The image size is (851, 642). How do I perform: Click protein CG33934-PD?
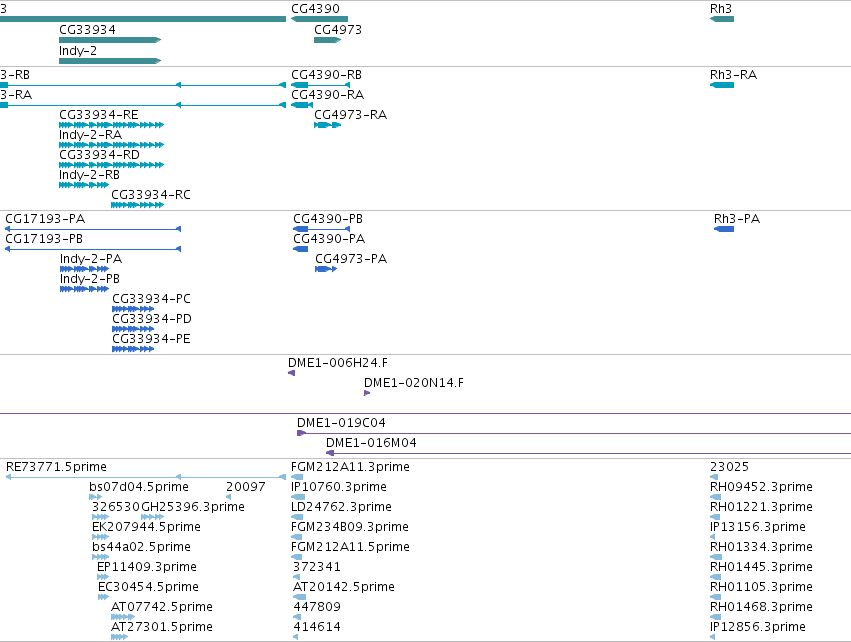pyautogui.click(x=133, y=329)
